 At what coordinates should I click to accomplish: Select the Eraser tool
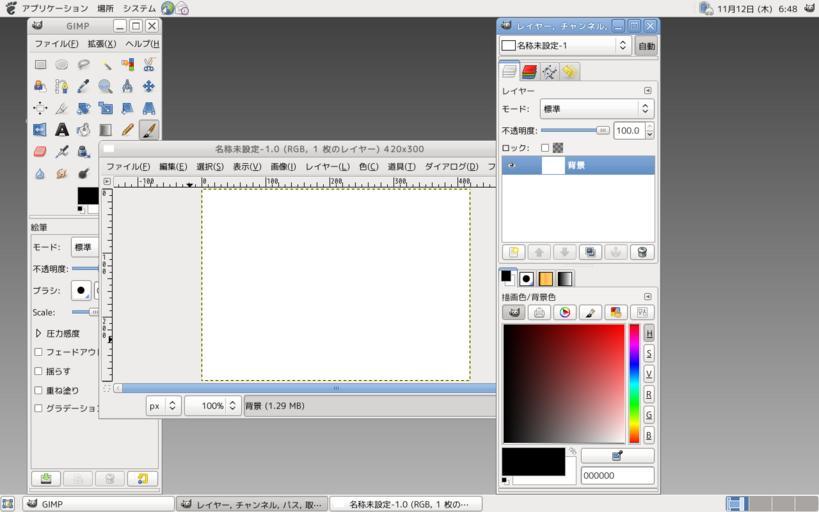point(40,152)
